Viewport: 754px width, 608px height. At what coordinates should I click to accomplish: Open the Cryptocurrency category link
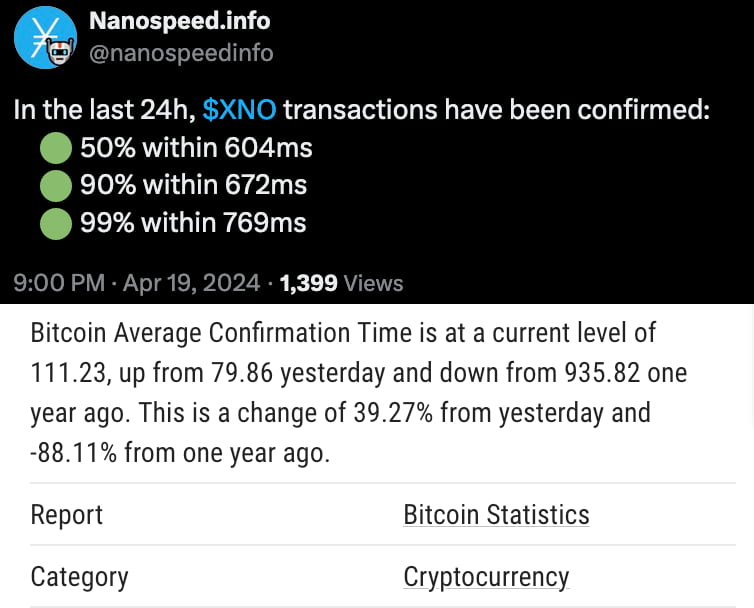point(486,577)
